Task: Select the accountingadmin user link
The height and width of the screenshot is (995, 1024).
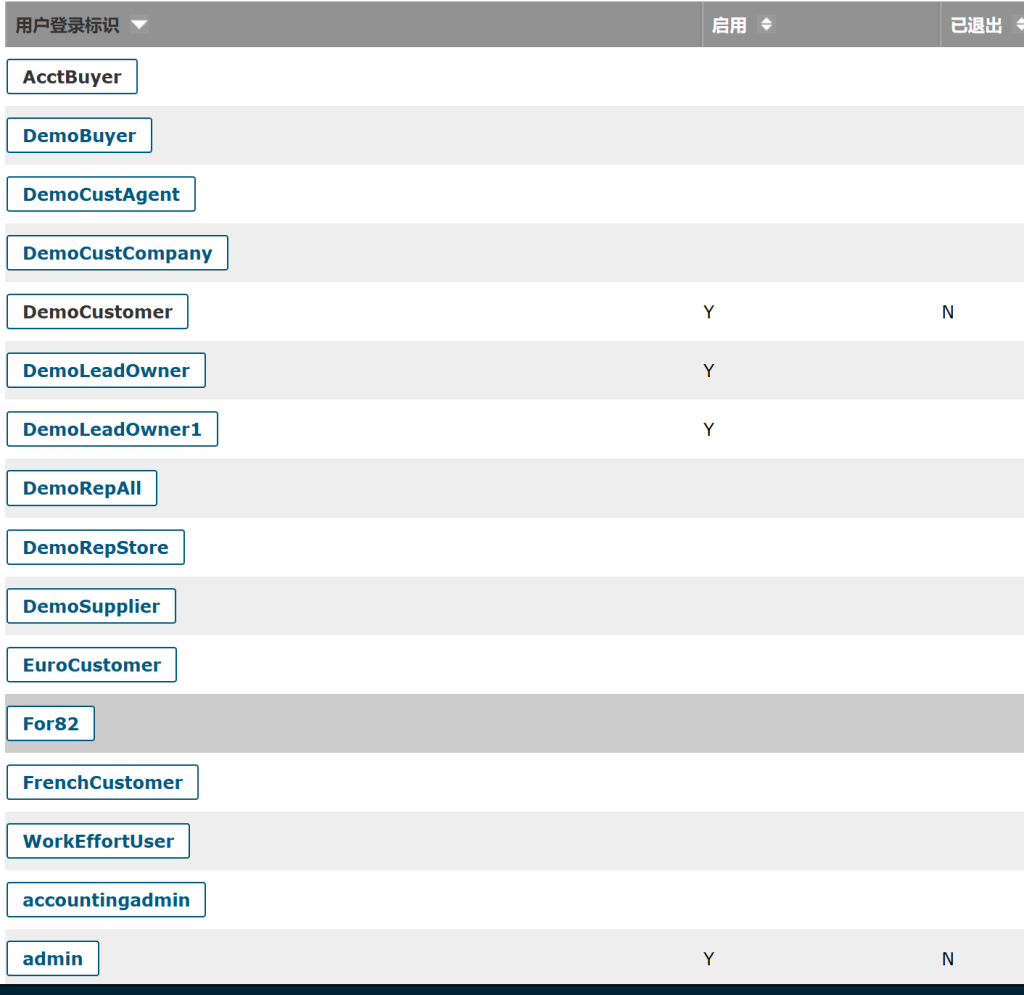Action: [x=106, y=900]
